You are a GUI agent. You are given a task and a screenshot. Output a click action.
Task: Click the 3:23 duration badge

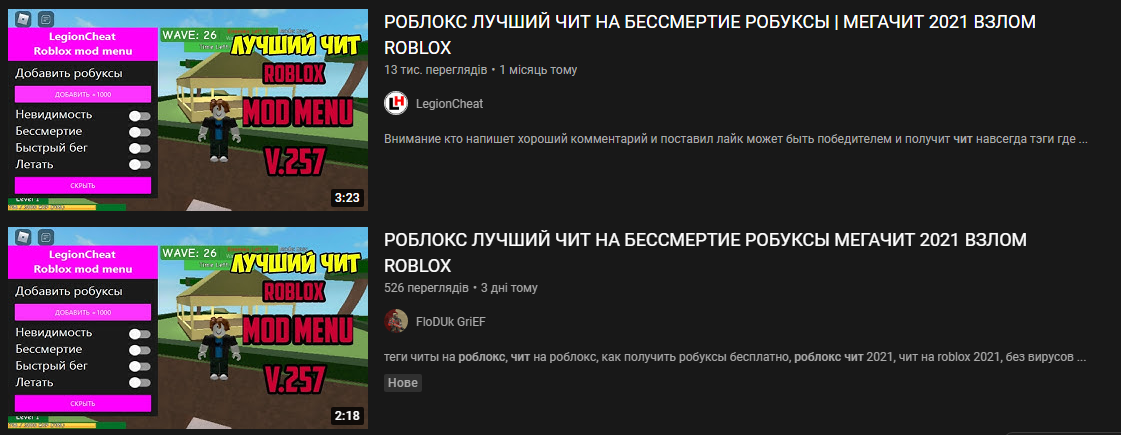click(347, 197)
